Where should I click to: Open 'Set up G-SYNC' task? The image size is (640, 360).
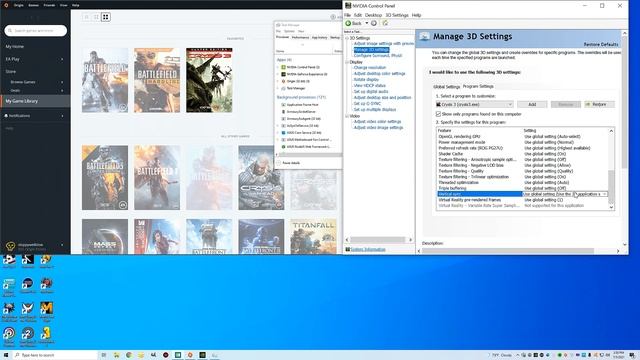pos(367,104)
